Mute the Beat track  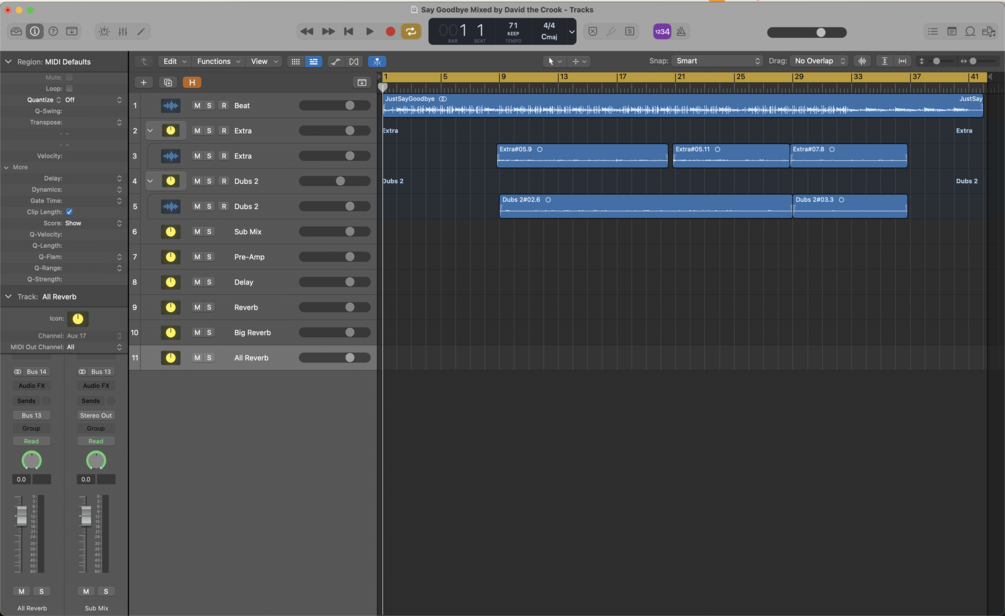[x=197, y=106]
